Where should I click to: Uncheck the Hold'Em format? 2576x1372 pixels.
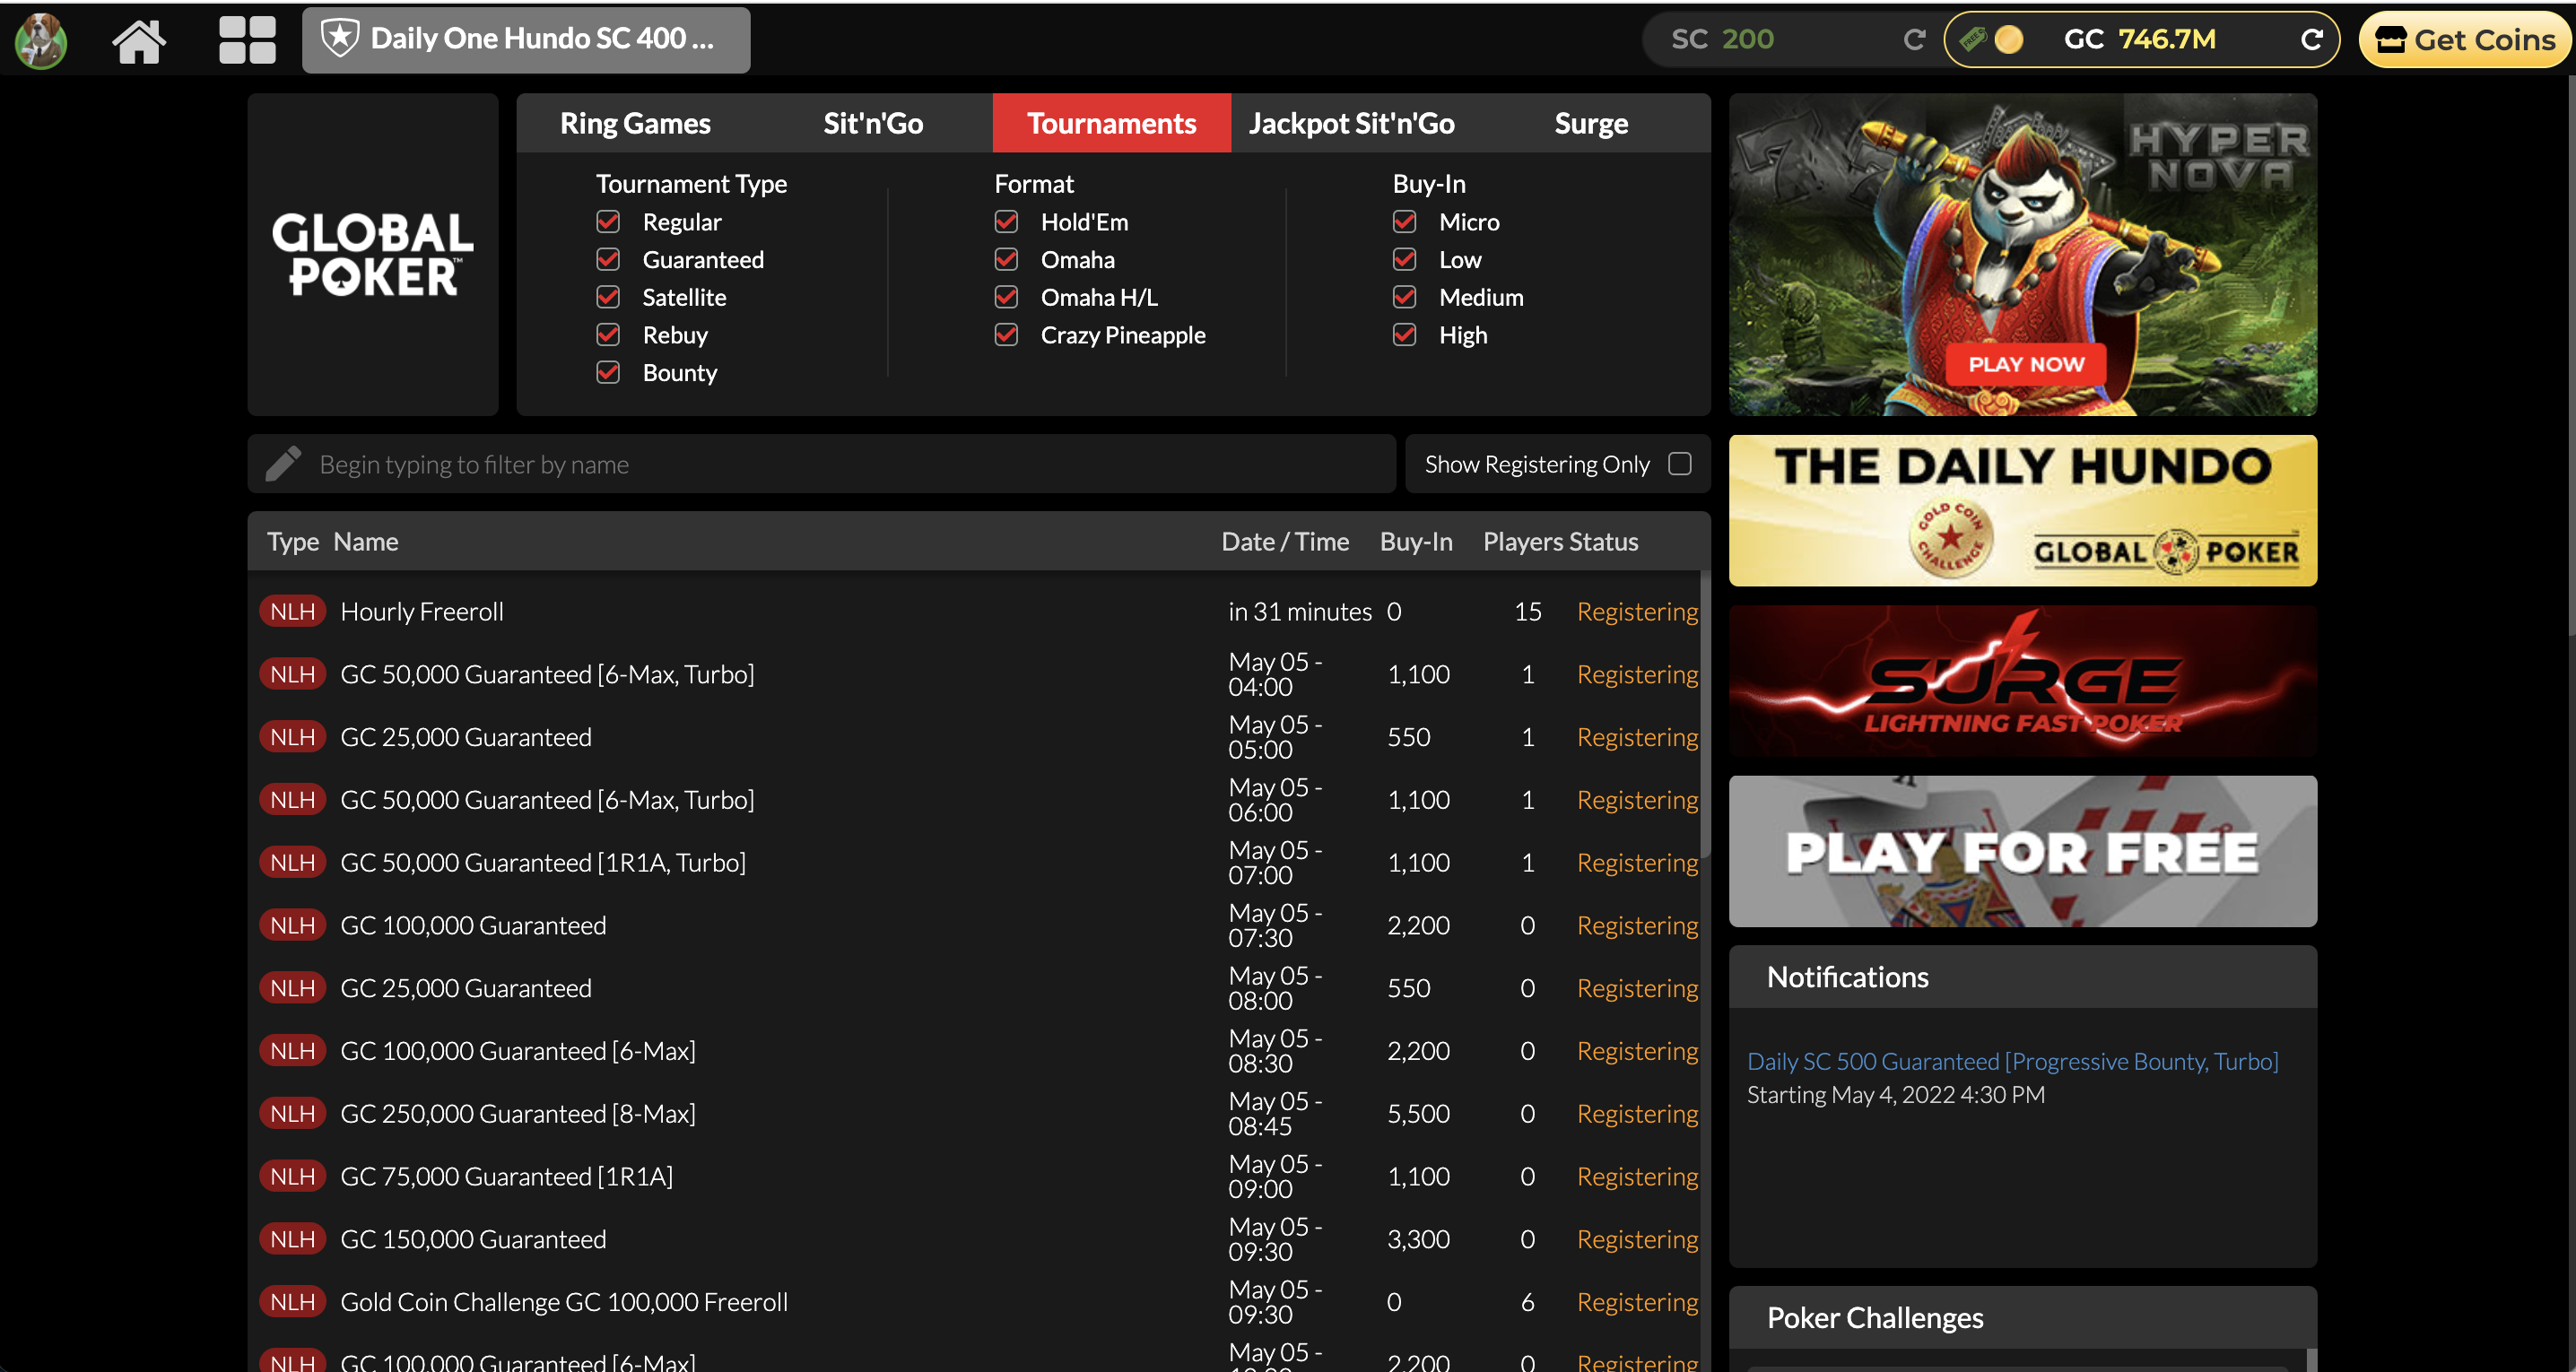click(x=1006, y=221)
